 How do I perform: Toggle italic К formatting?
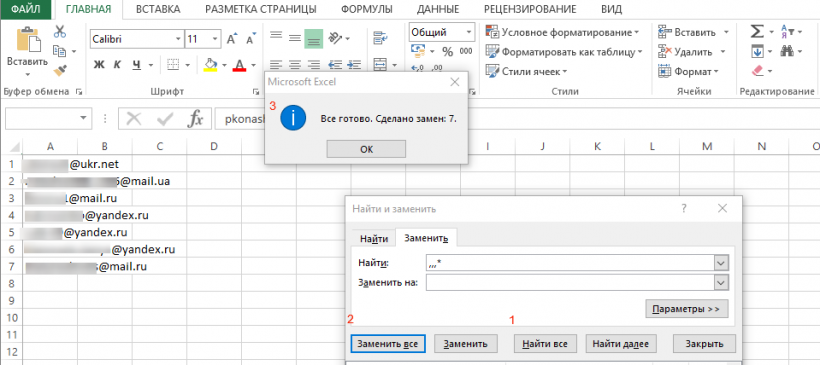point(117,65)
